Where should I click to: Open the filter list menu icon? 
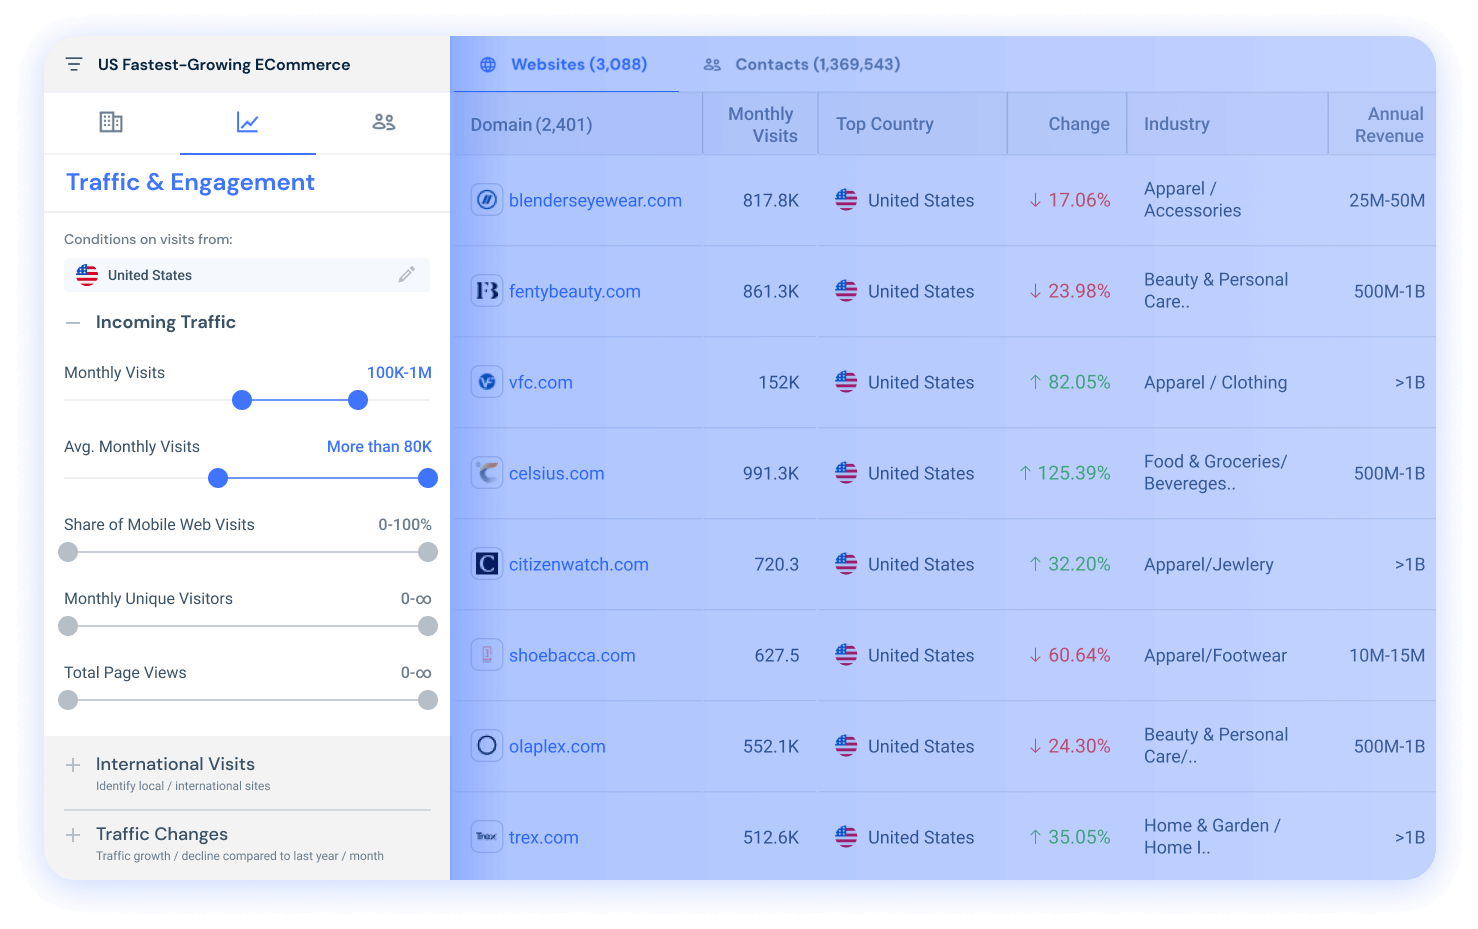[x=73, y=64]
